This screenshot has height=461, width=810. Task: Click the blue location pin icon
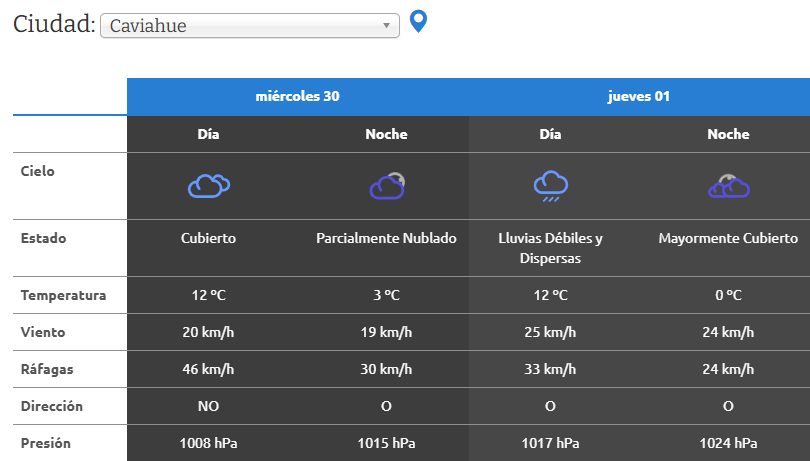coord(419,21)
